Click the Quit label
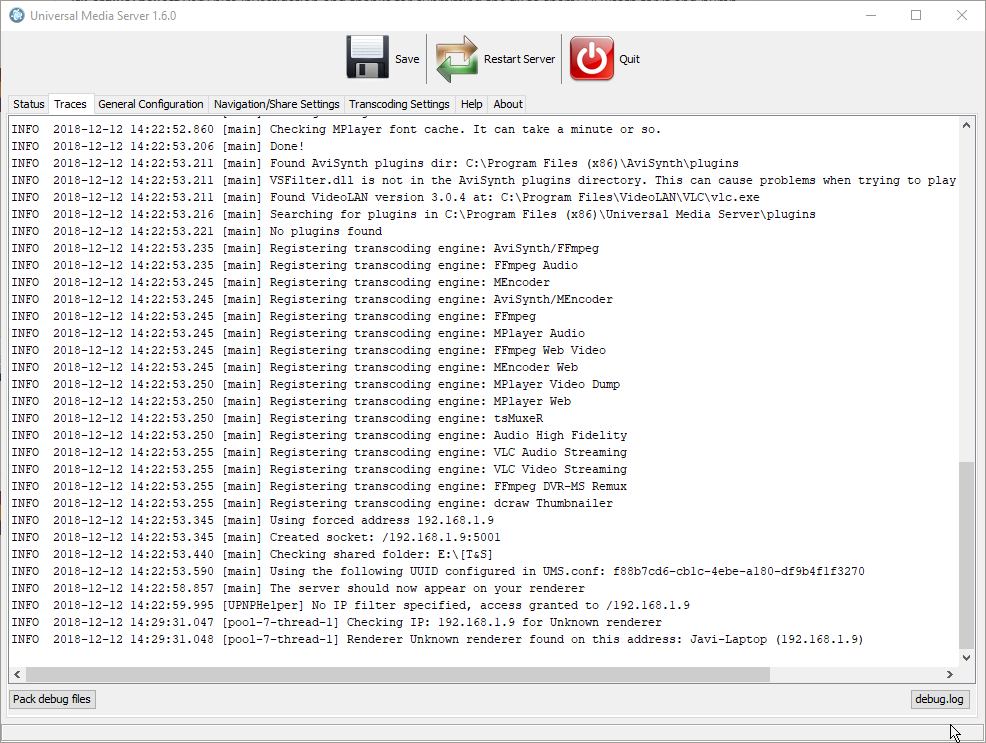Screen dimensions: 986x743 point(629,59)
